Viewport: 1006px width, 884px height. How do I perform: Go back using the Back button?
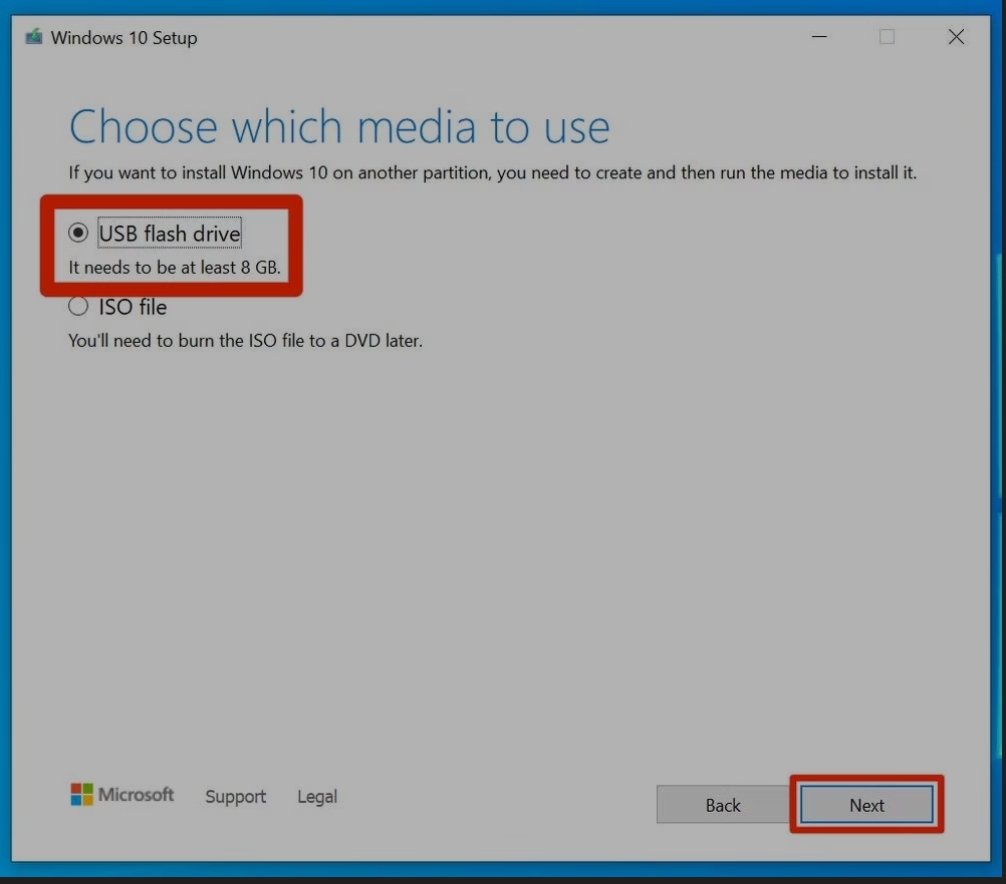click(722, 805)
